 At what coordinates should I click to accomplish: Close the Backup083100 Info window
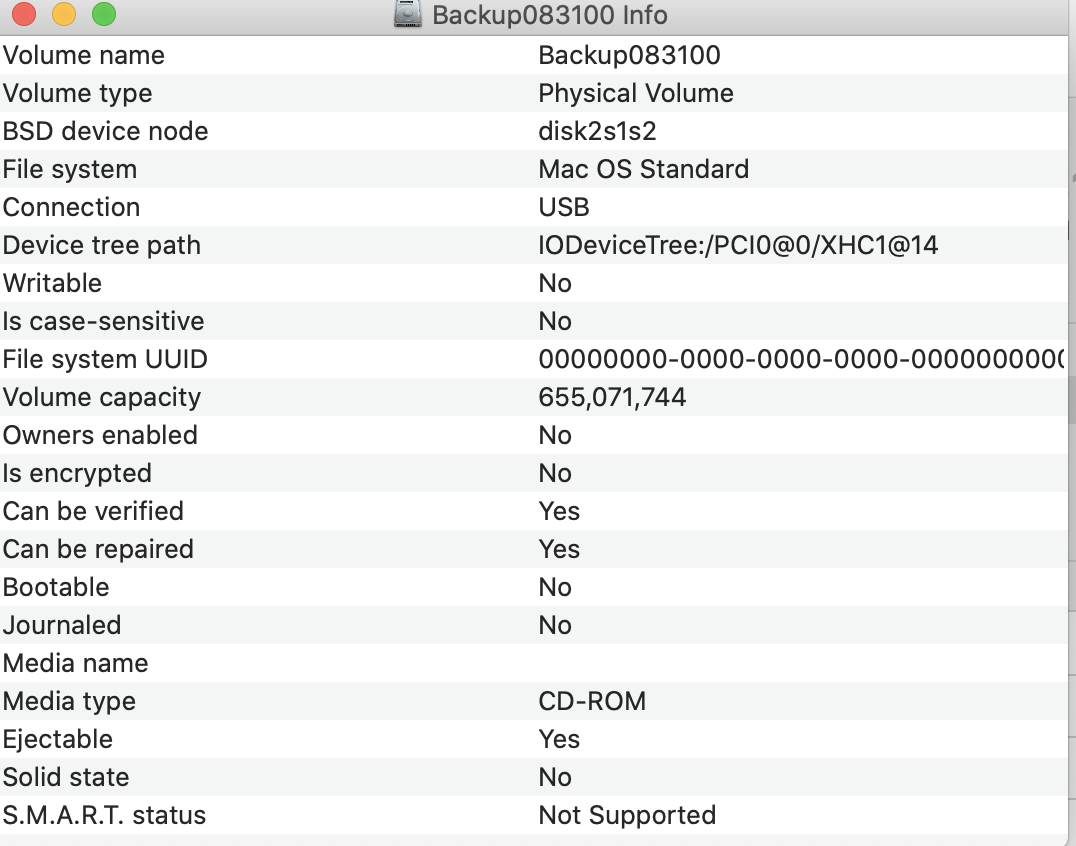tap(23, 14)
